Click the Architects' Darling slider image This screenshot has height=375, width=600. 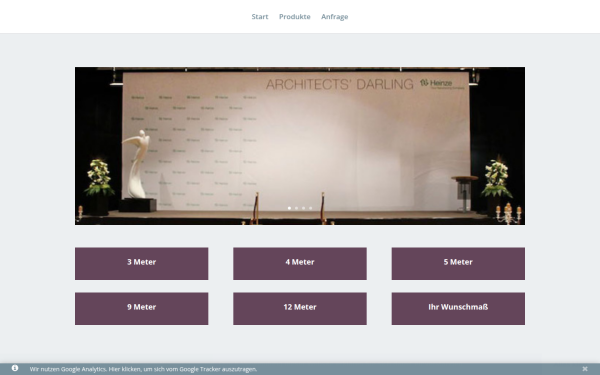pos(300,146)
